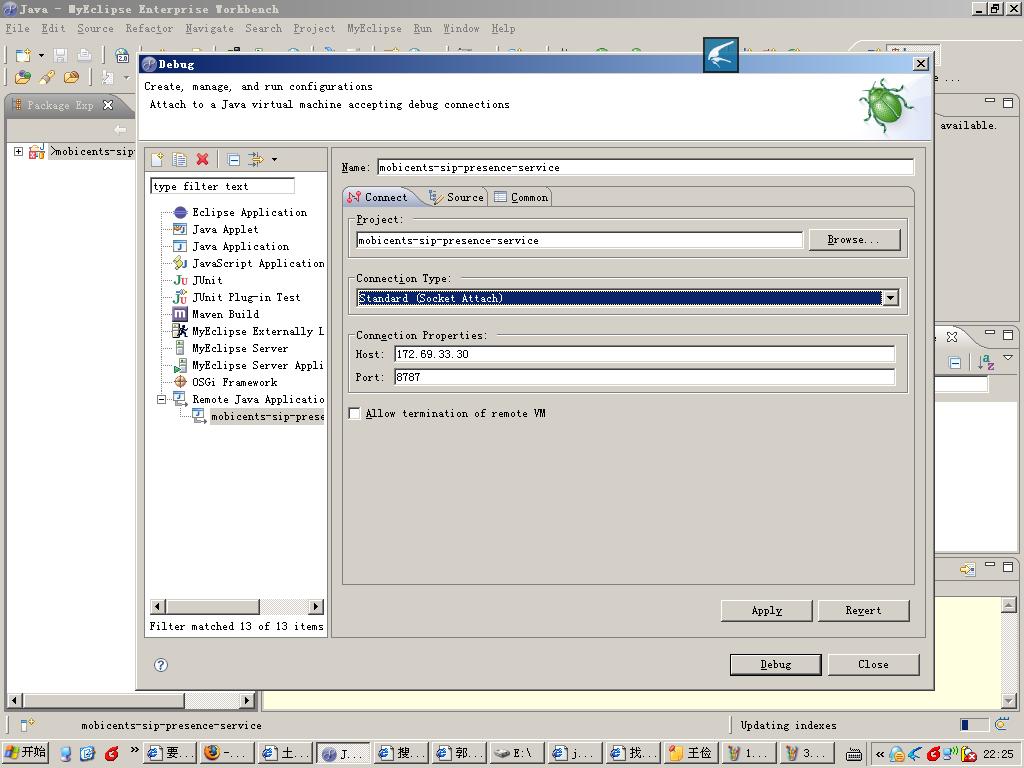Select Maven Build configuration type
This screenshot has width=1024, height=768.
(225, 314)
